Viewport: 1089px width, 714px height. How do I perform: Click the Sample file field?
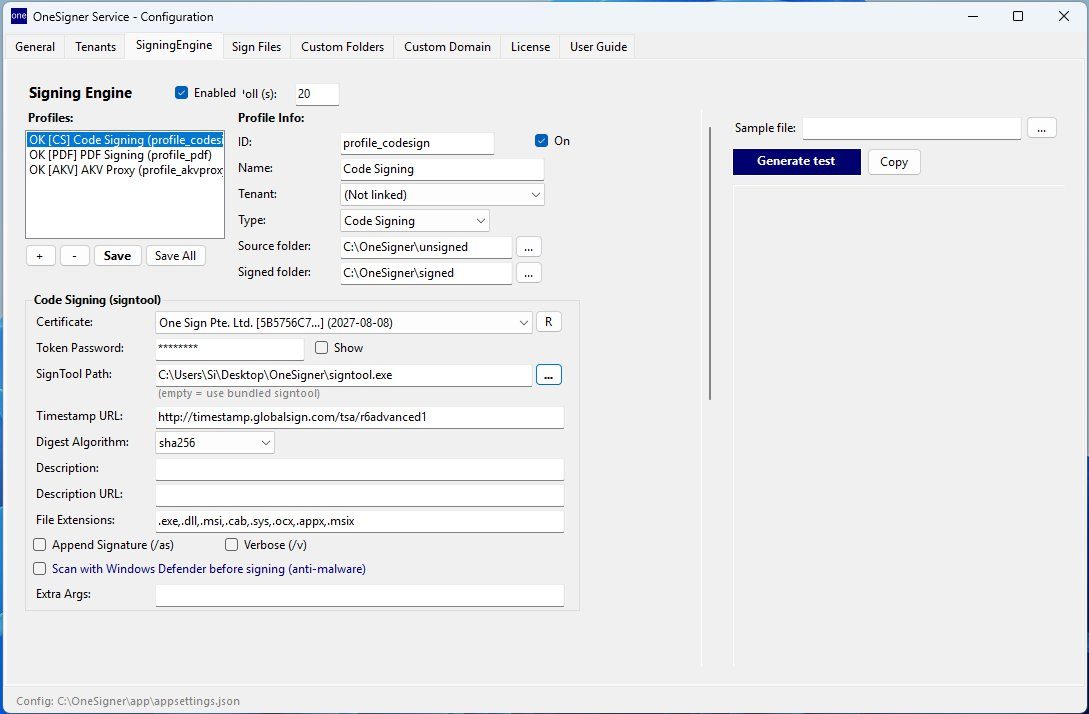[x=911, y=128]
